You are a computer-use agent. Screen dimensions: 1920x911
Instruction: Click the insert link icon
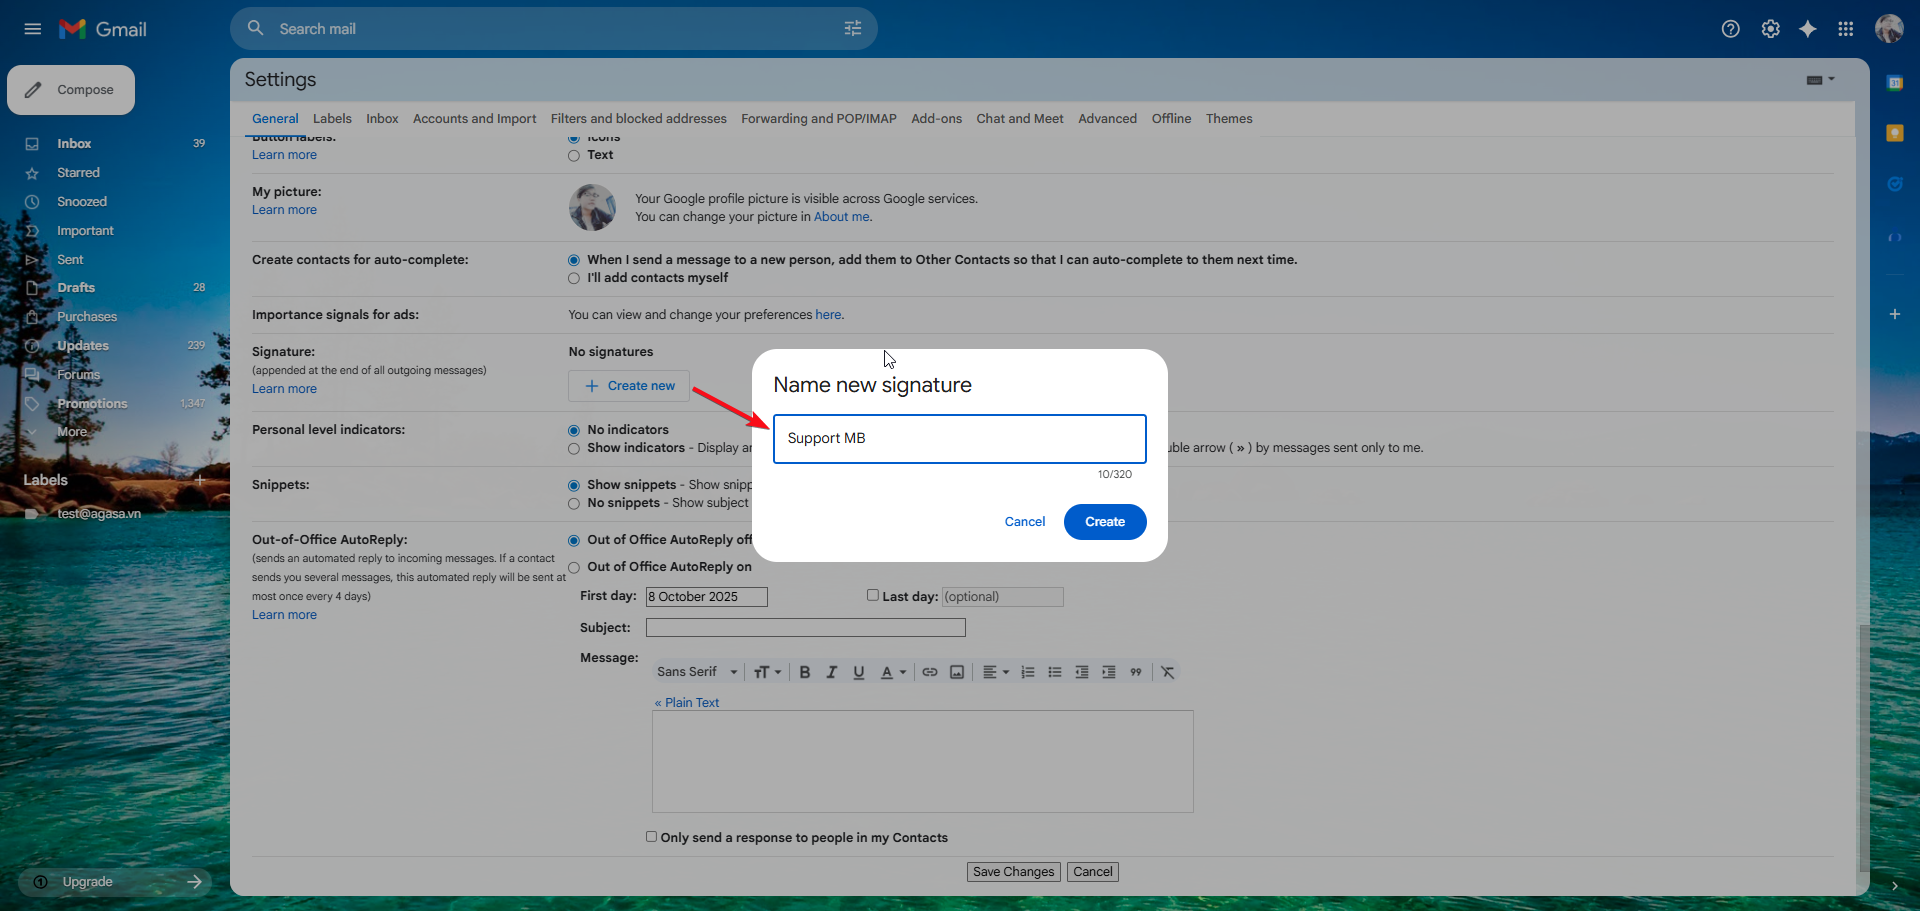tap(929, 672)
